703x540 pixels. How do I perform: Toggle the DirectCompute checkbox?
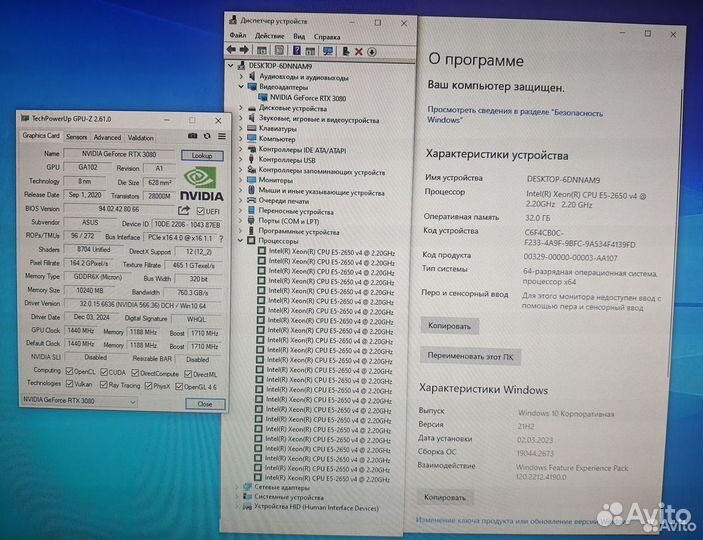click(135, 373)
